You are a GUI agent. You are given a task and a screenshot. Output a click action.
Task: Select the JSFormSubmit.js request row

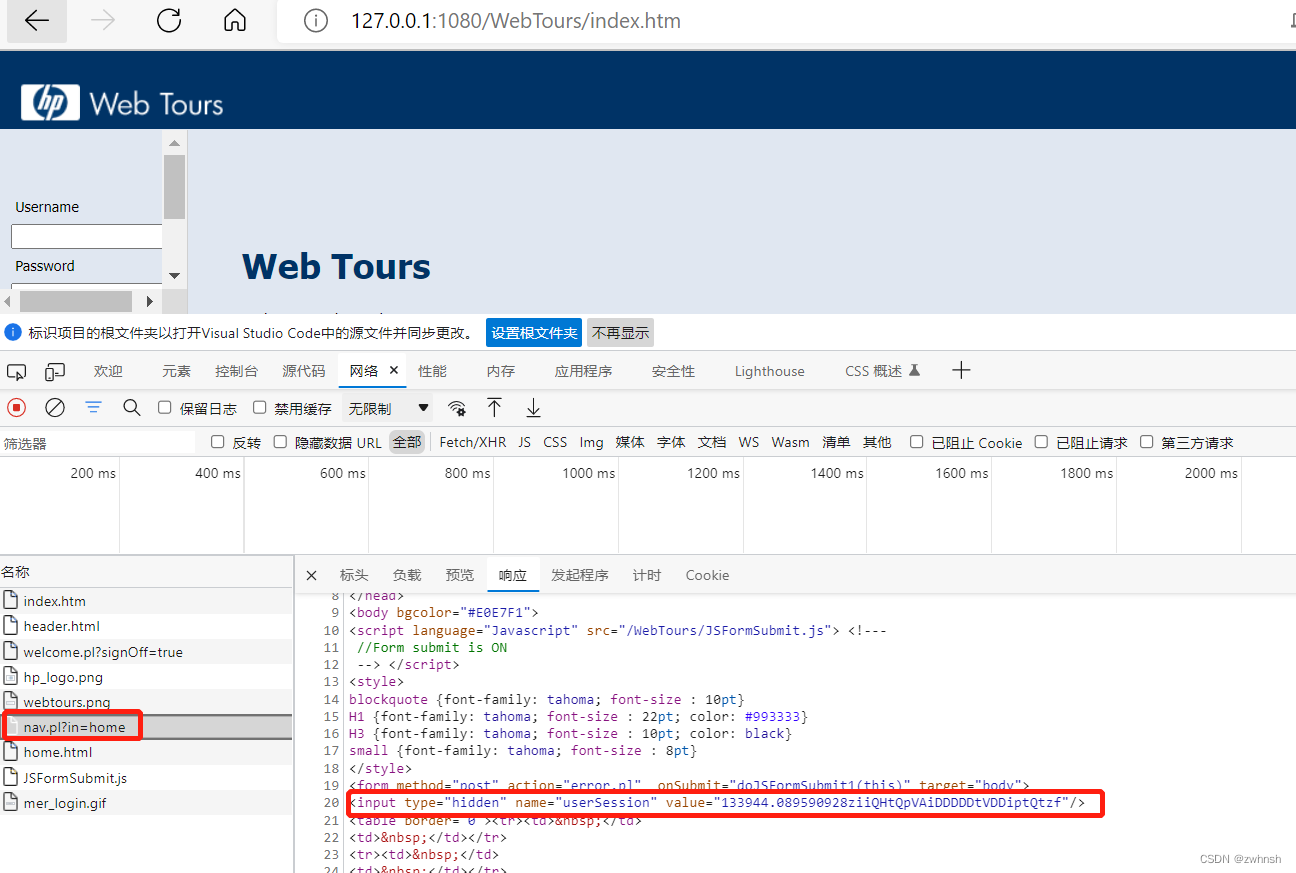147,777
